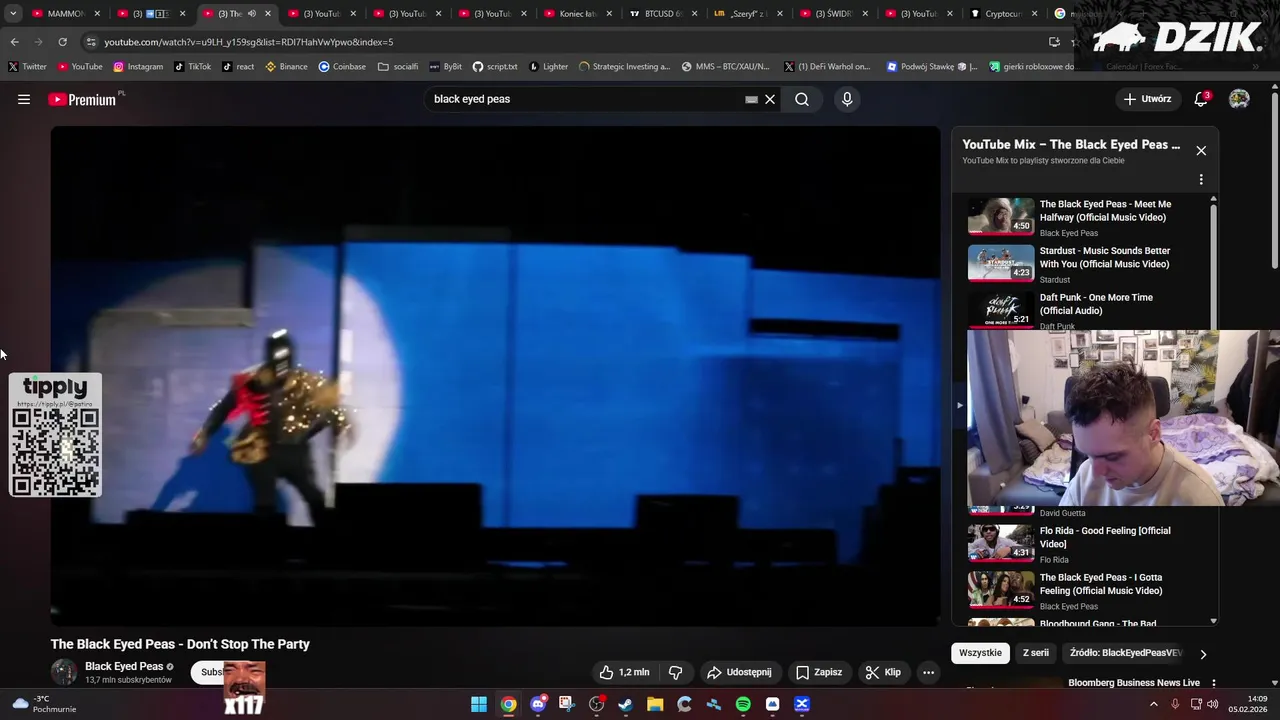
Task: Open the Coinbase bookmark
Action: (x=342, y=66)
